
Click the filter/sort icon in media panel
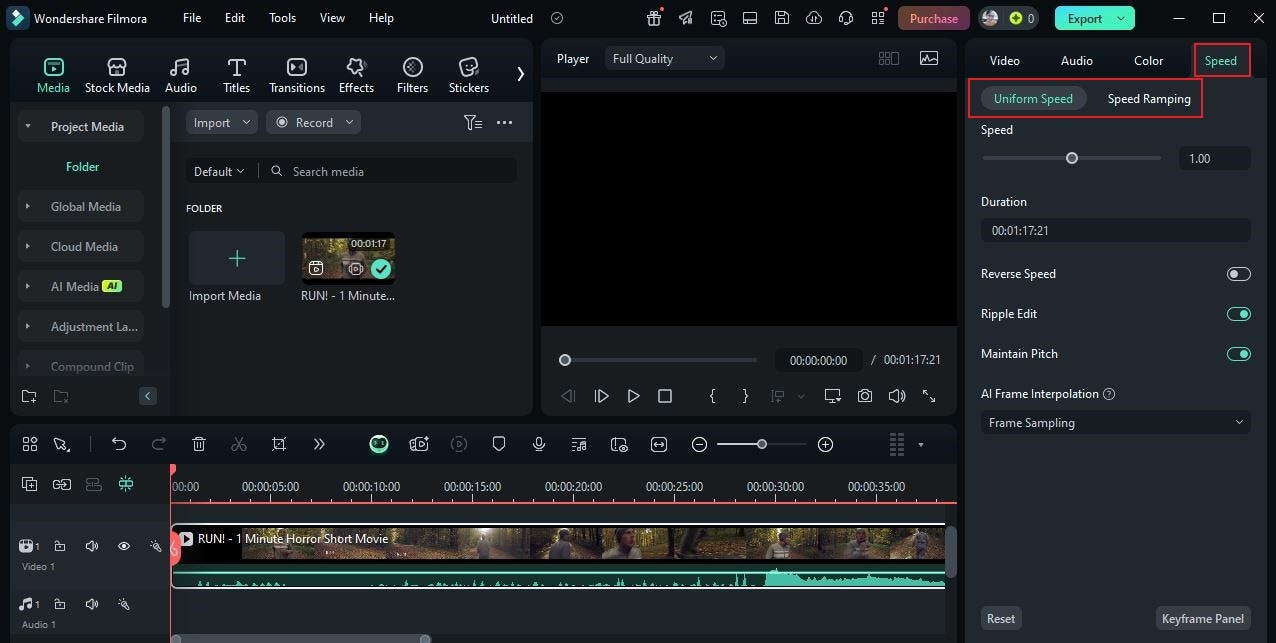pos(473,122)
